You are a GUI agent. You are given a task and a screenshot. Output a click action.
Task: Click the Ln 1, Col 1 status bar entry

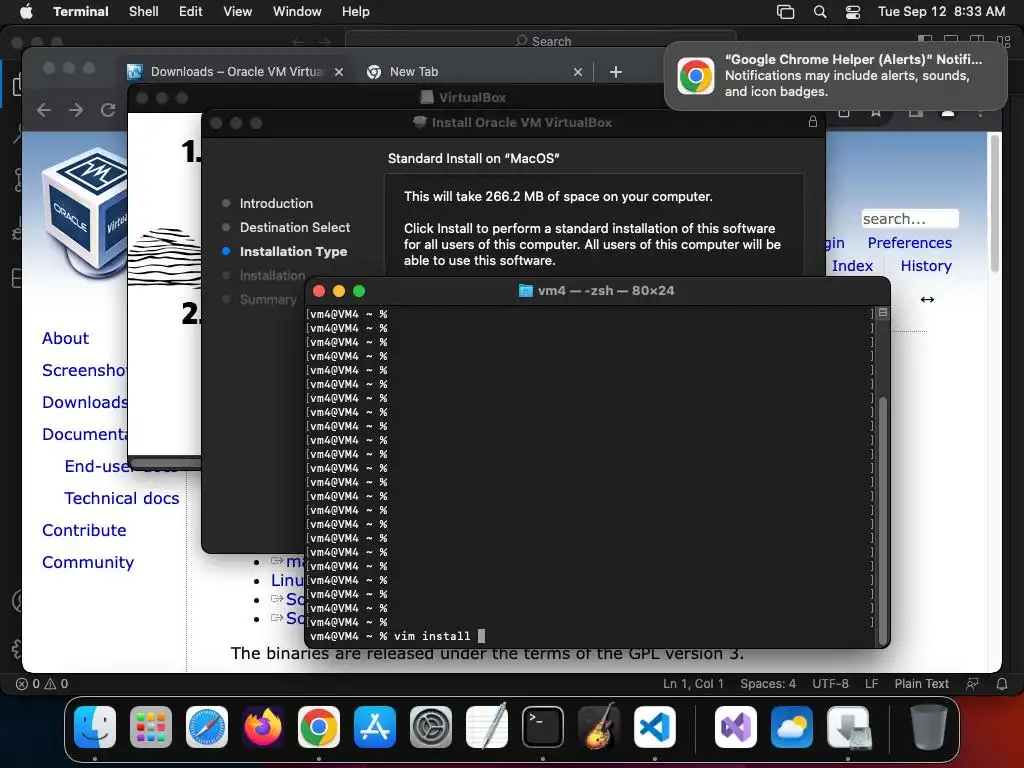coord(693,684)
